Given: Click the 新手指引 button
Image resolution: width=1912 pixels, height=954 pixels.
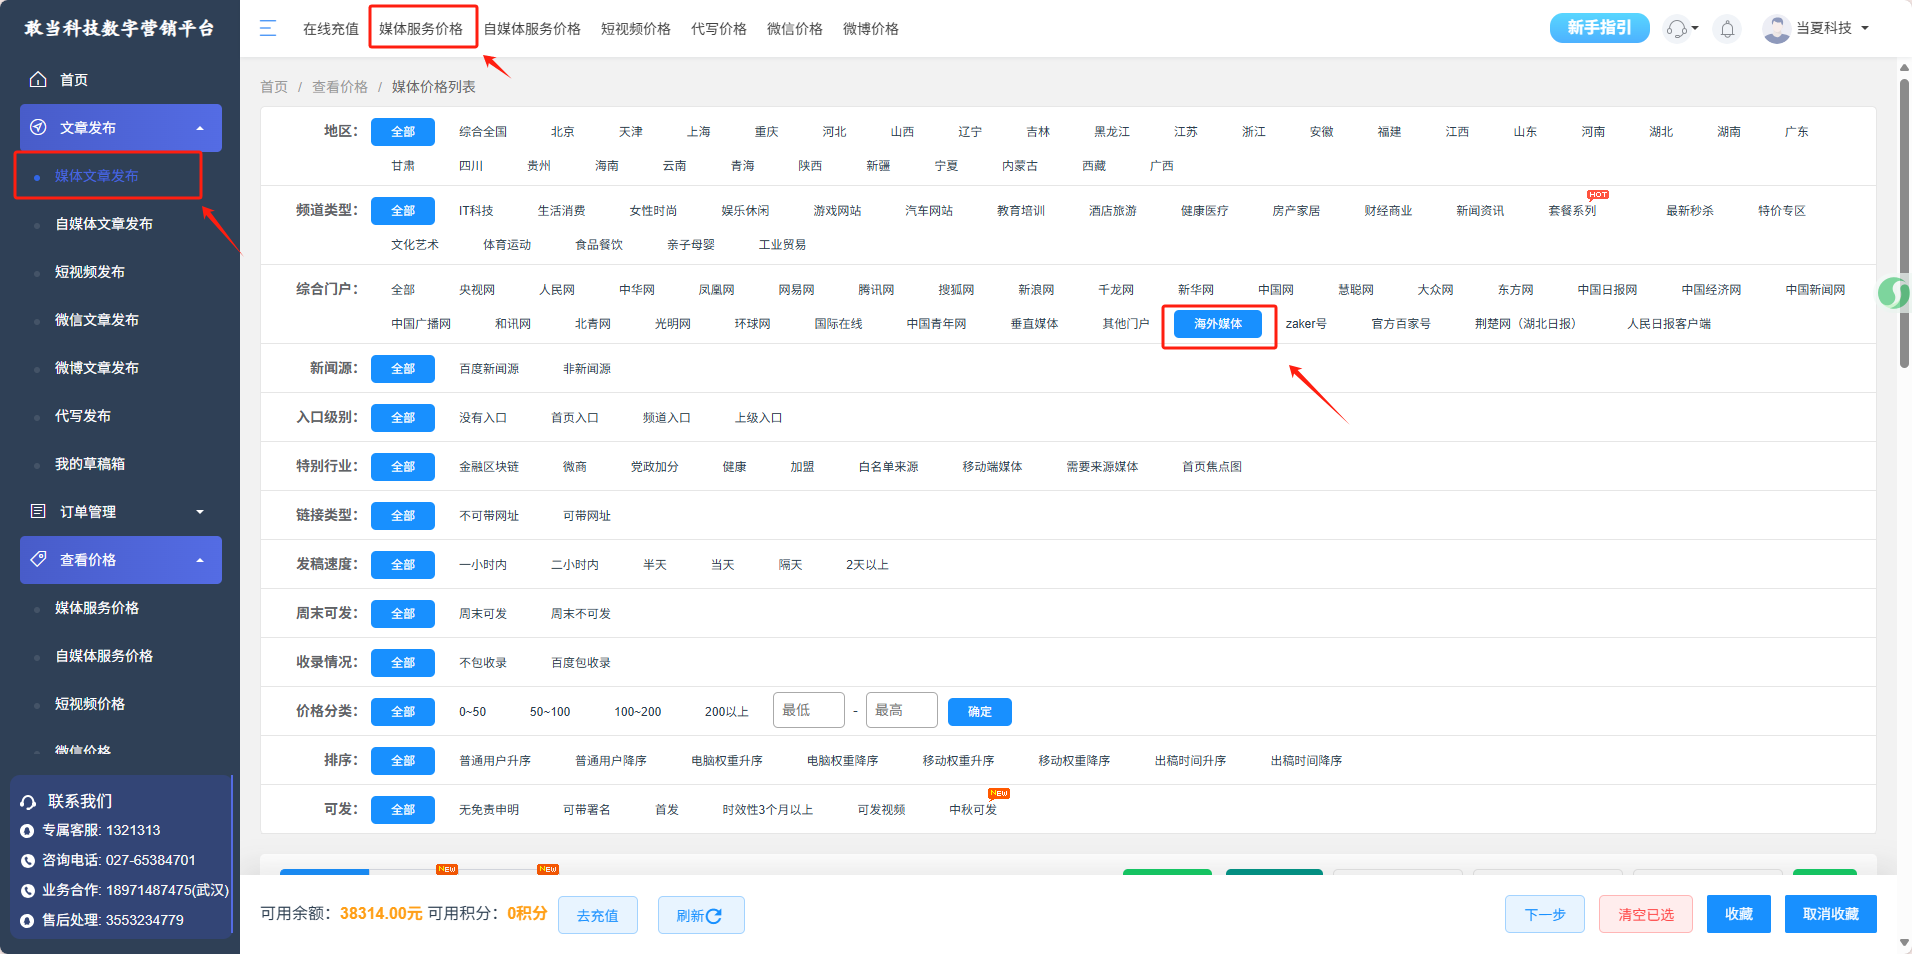Looking at the screenshot, I should [x=1600, y=28].
